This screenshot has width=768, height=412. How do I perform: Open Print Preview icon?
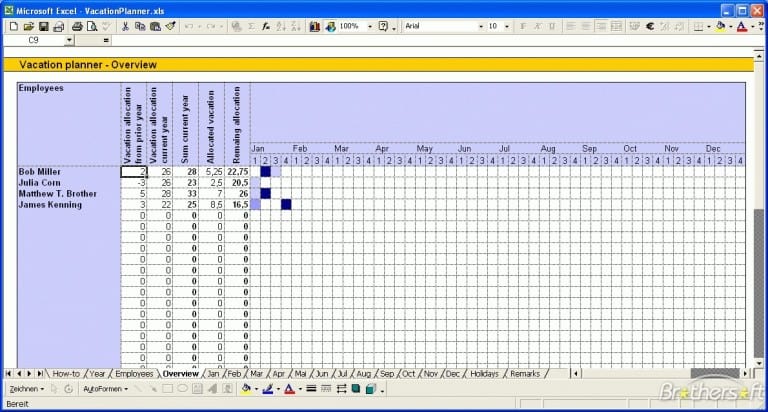pos(92,26)
